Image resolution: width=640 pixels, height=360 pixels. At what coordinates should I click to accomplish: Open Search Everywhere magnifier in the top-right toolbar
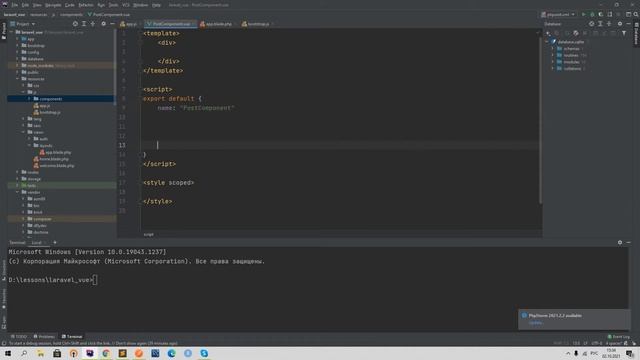pyautogui.click(x=636, y=14)
